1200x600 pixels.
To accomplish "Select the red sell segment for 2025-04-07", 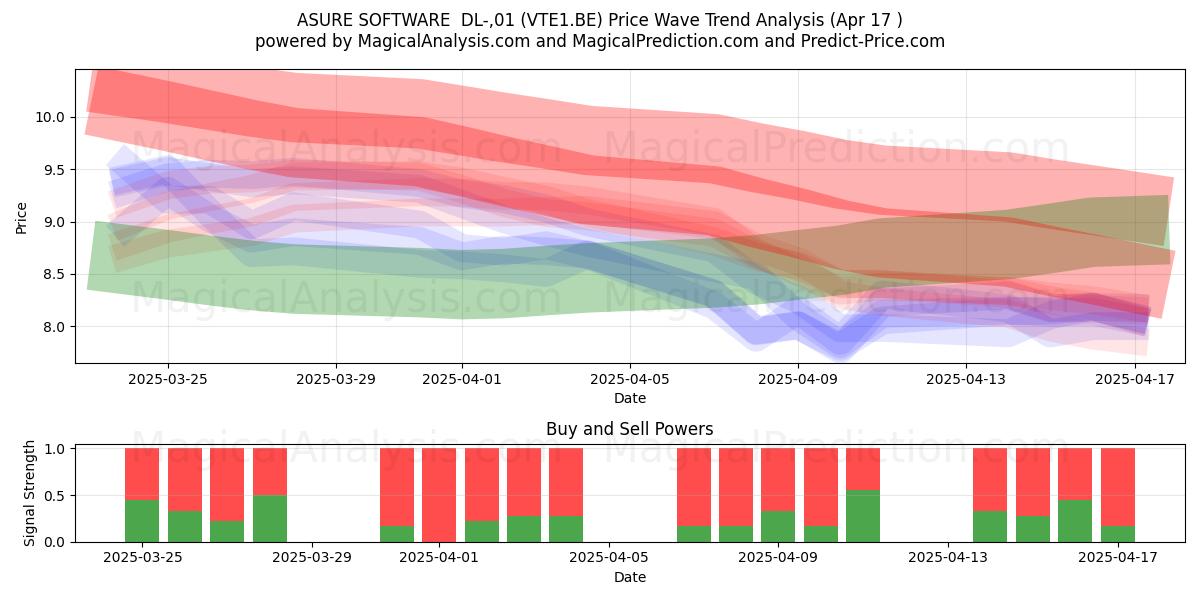I will point(694,487).
